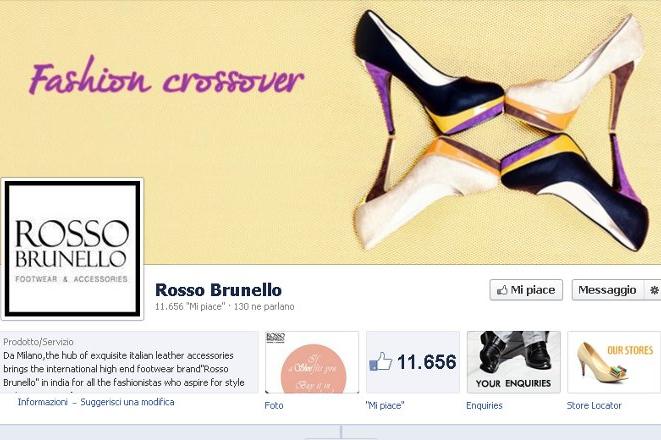The height and width of the screenshot is (440, 661).
Task: Open the 11.656 likes thumbnail tile
Action: pyautogui.click(x=413, y=362)
